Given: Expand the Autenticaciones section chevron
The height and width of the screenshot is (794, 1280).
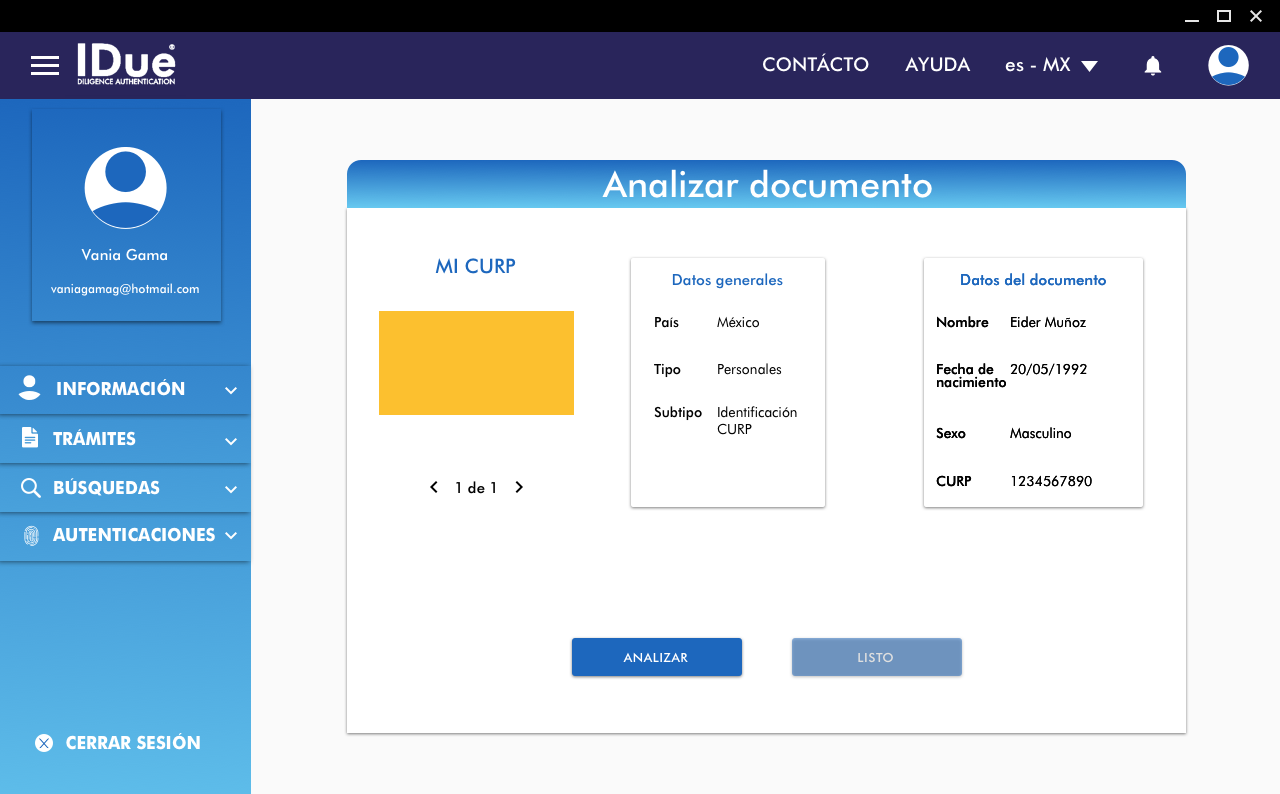Looking at the screenshot, I should point(231,536).
